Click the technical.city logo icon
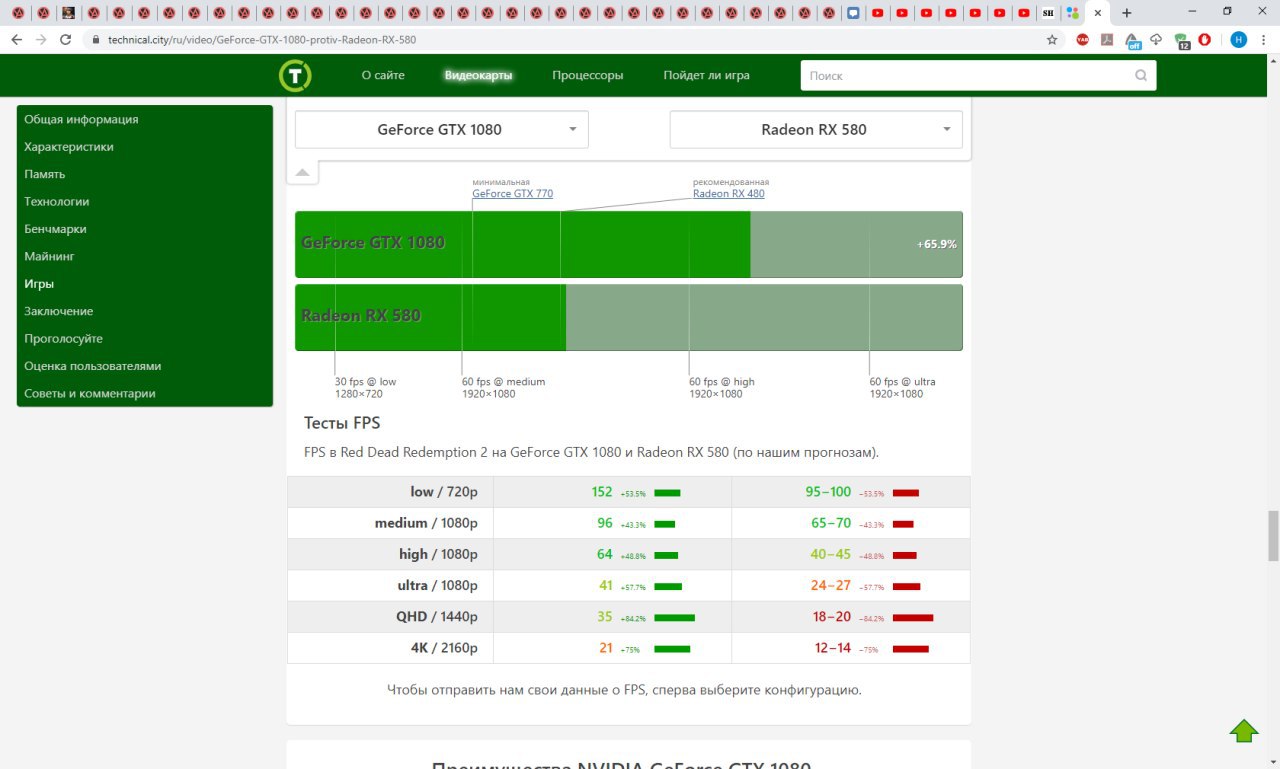The height and width of the screenshot is (769, 1280). [x=295, y=76]
